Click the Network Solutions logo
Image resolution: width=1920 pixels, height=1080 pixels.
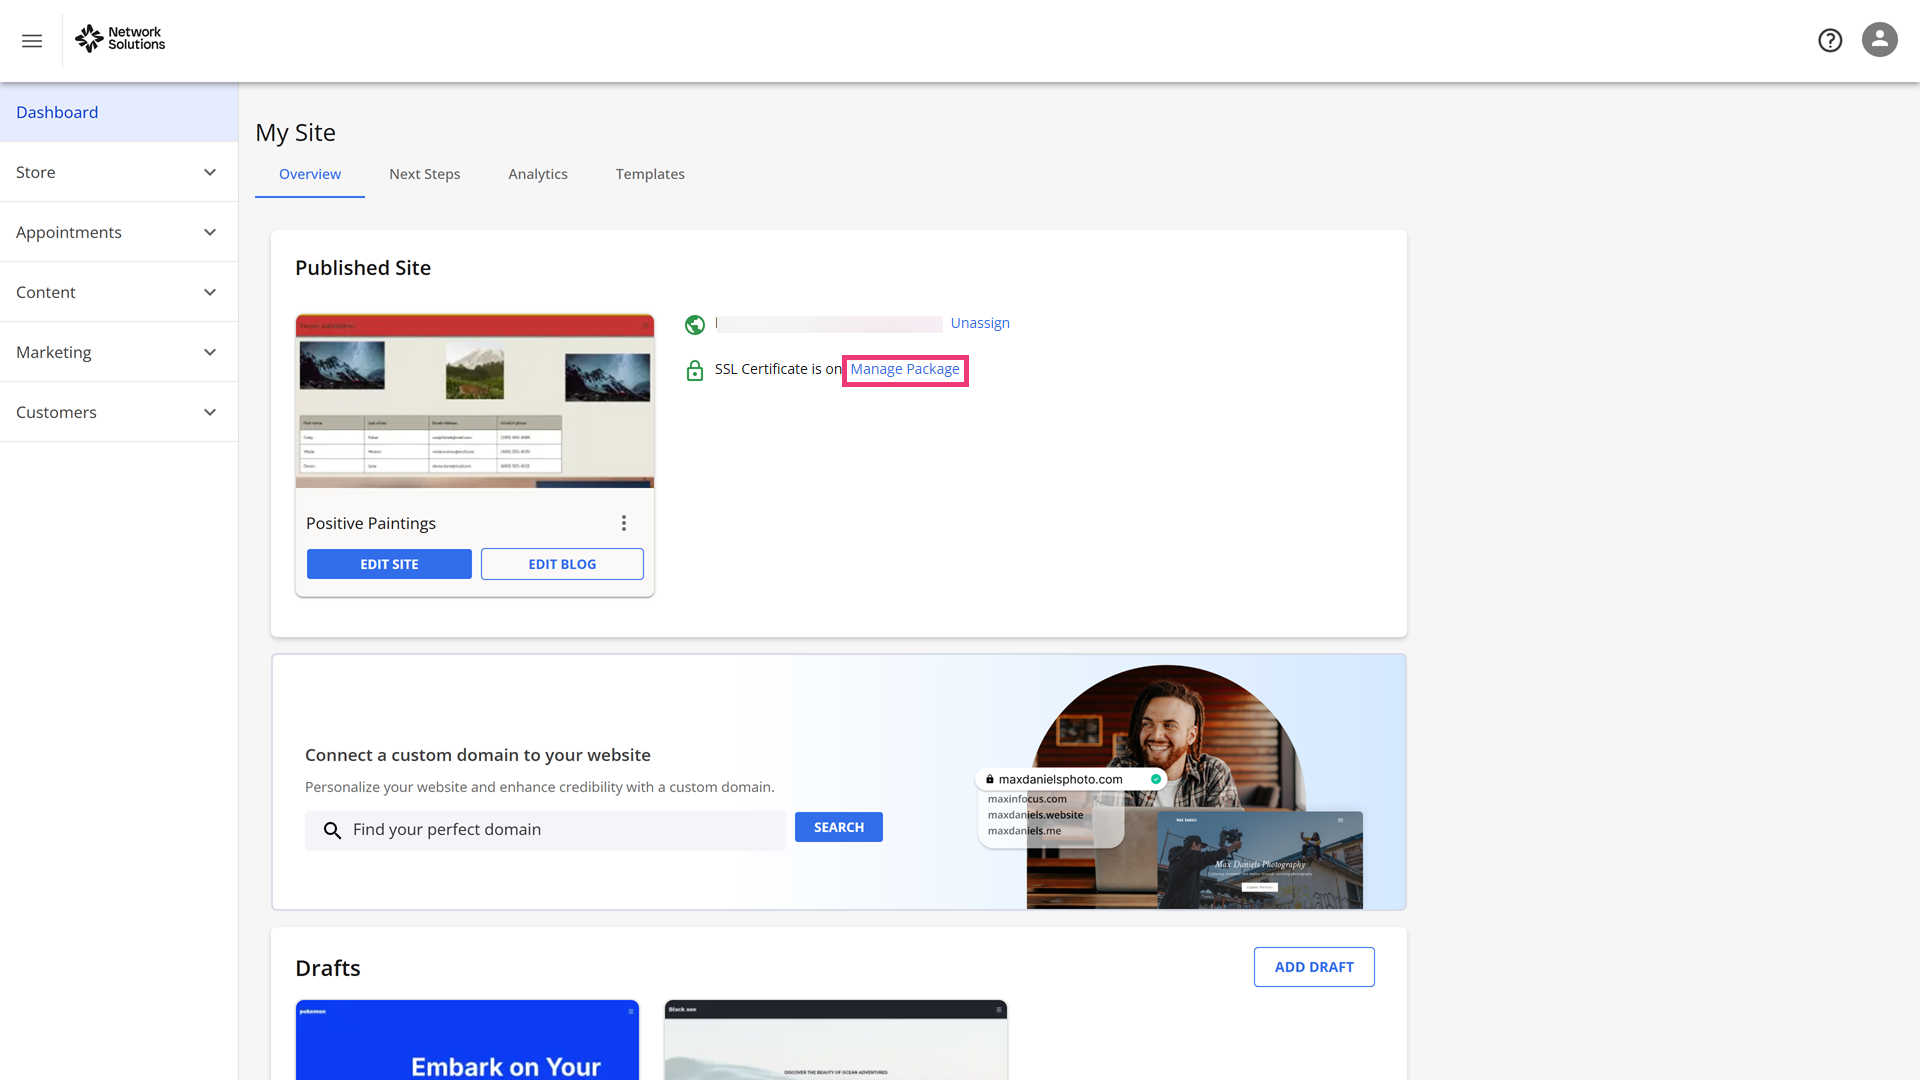(x=120, y=39)
